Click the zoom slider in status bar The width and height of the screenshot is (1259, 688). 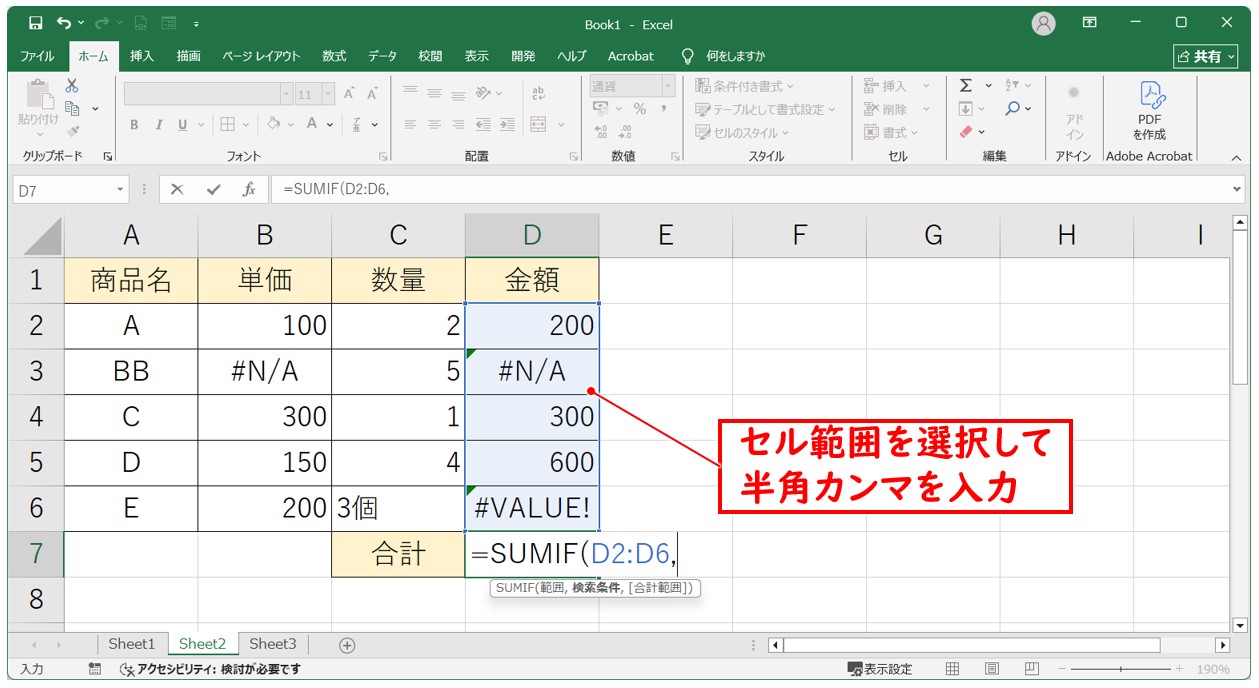click(1120, 669)
